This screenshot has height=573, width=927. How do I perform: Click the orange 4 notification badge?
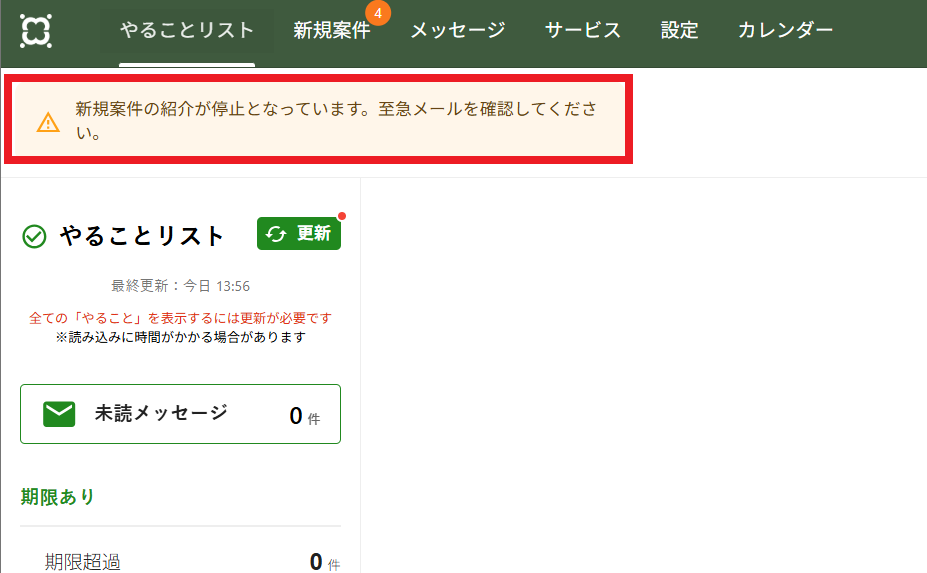pos(378,13)
